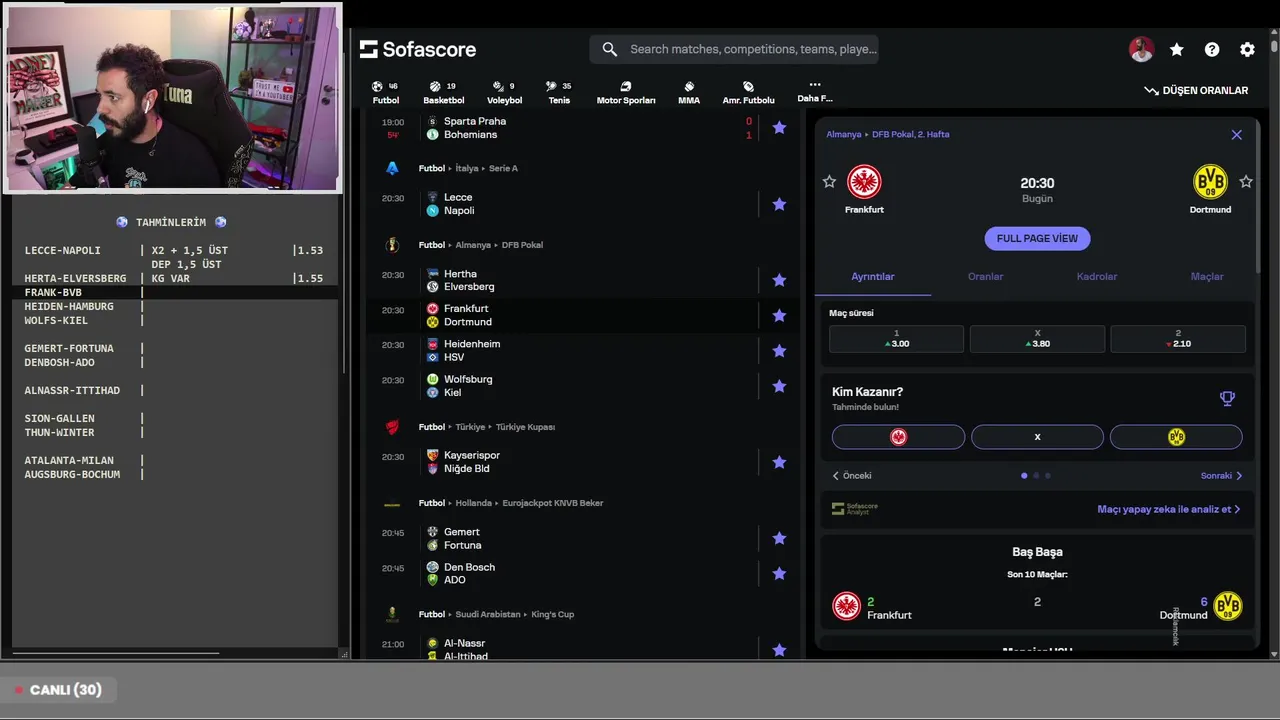
Task: Select Voleybol sport category
Action: [x=504, y=92]
